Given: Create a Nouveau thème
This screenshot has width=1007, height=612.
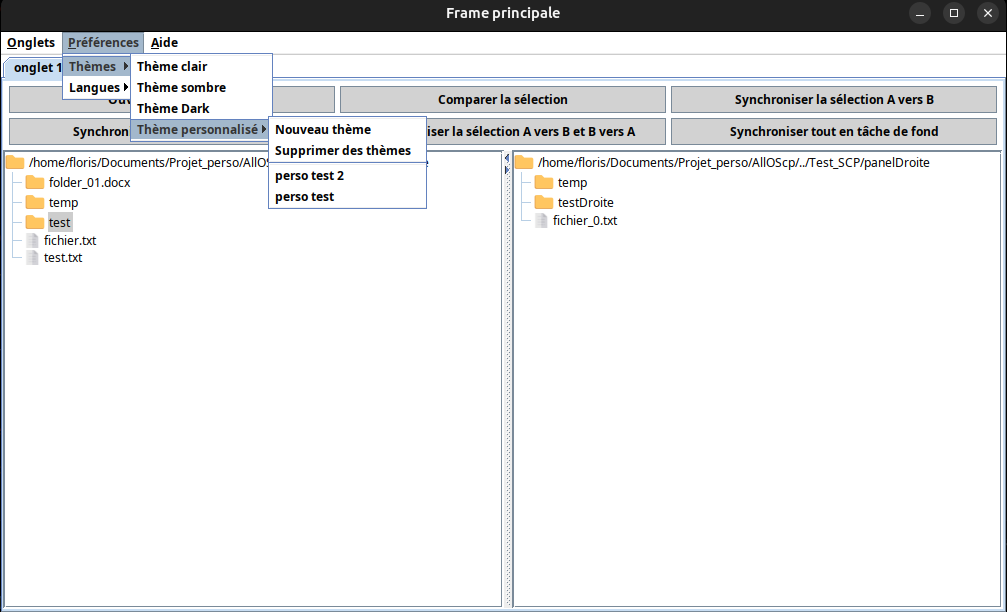Looking at the screenshot, I should 323,130.
